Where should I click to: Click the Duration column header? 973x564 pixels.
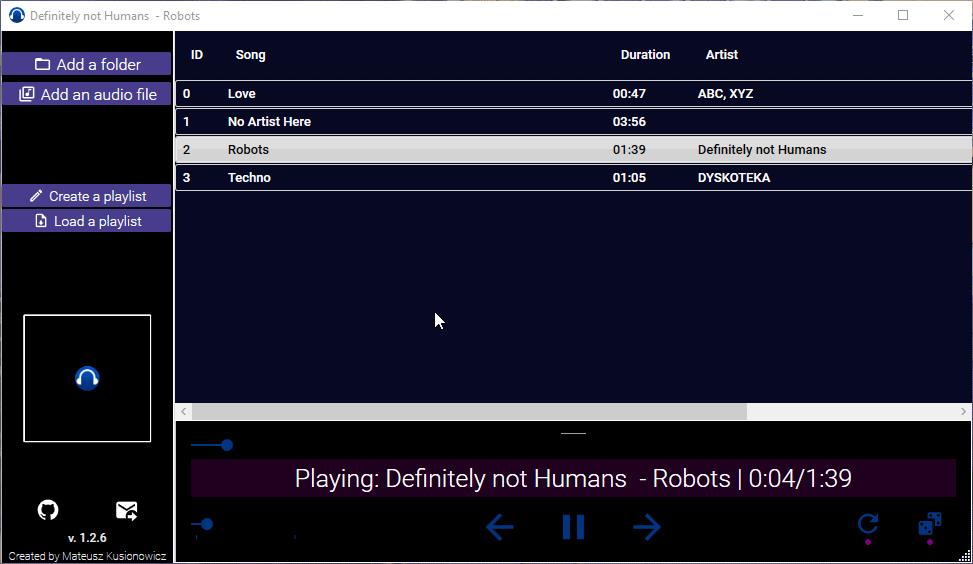645,55
